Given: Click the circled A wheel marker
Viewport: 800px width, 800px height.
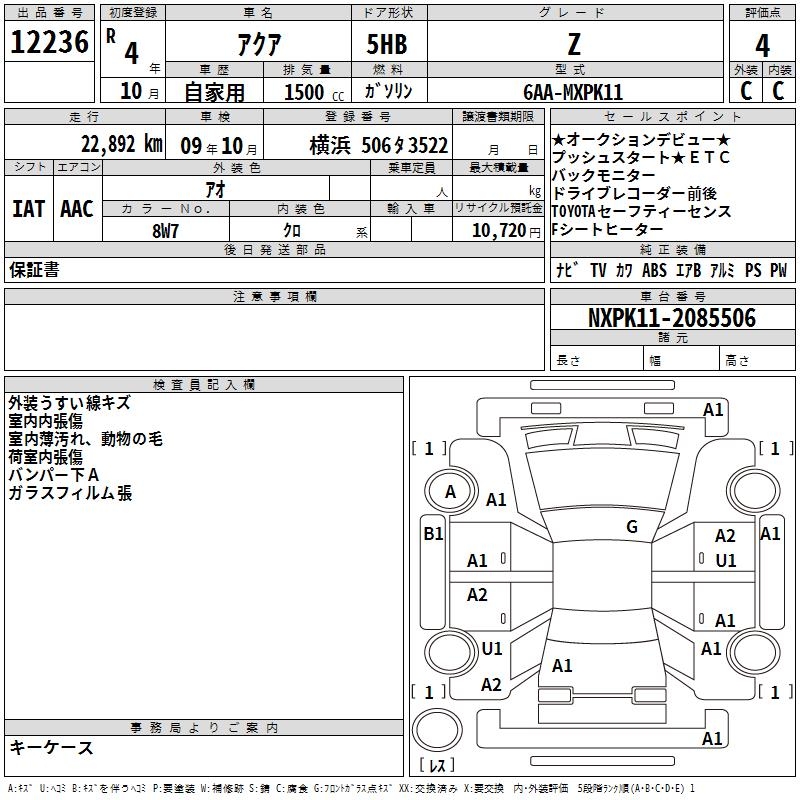Looking at the screenshot, I should (450, 491).
